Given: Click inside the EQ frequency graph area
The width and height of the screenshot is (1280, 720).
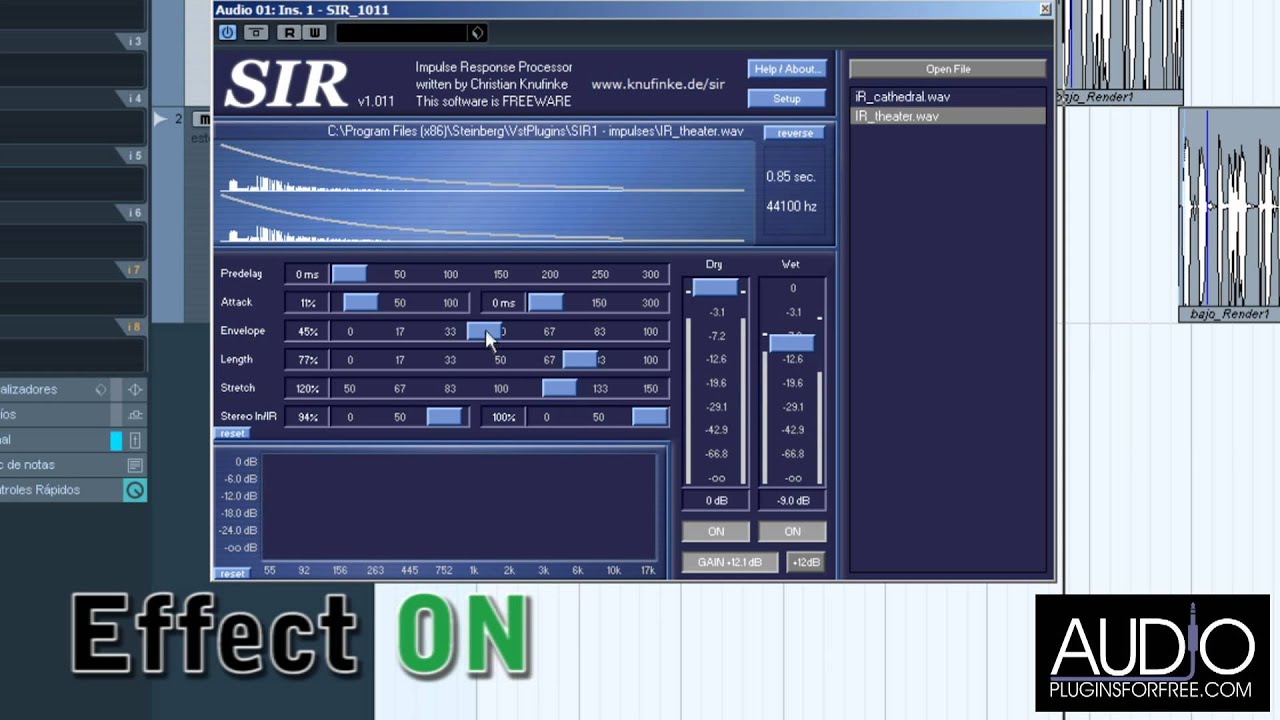Looking at the screenshot, I should pos(458,506).
